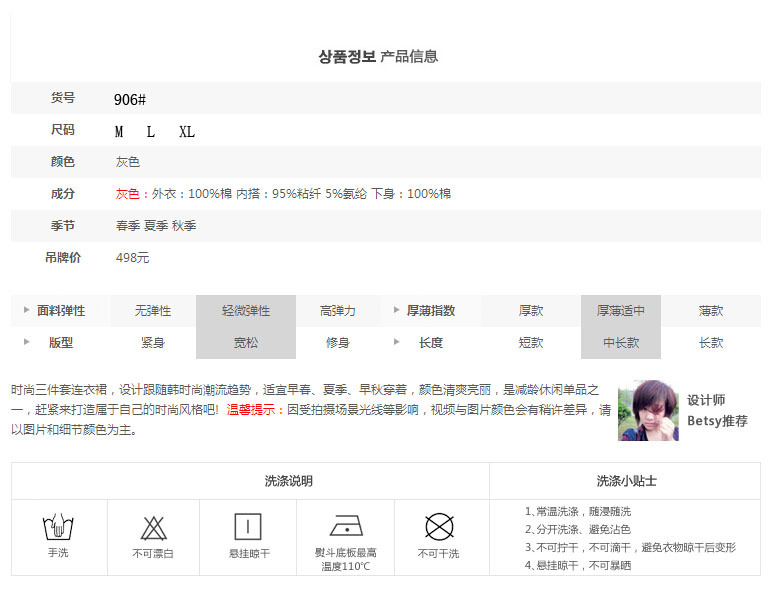Click the 灰色 value in the 颜色 row
The width and height of the screenshot is (774, 606).
pos(128,162)
